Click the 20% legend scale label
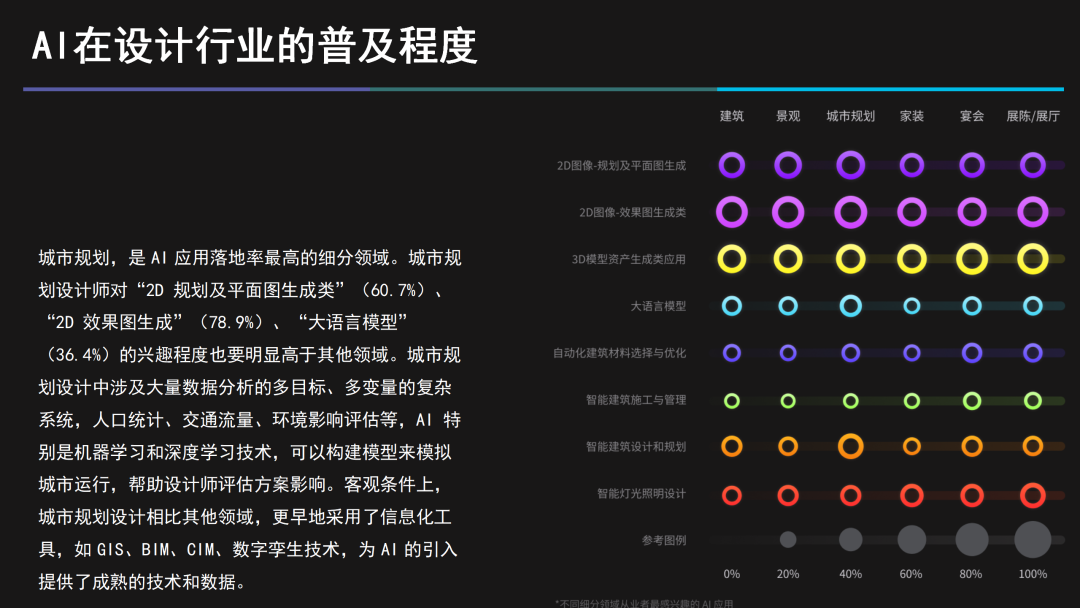 [x=788, y=574]
